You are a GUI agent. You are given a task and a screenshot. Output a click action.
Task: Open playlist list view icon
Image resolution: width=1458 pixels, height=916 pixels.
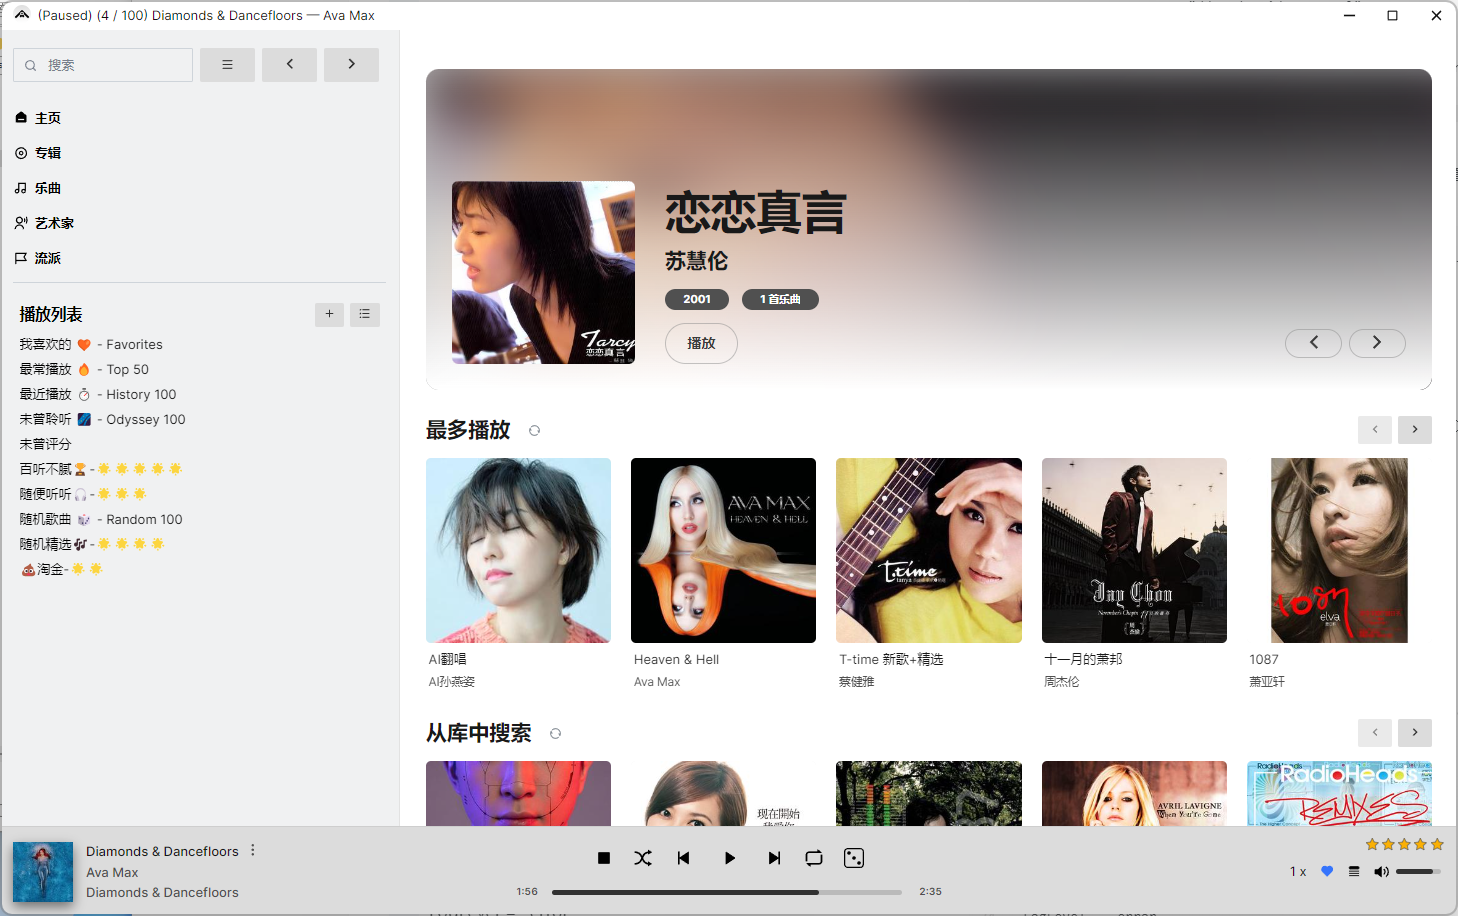[x=365, y=314]
